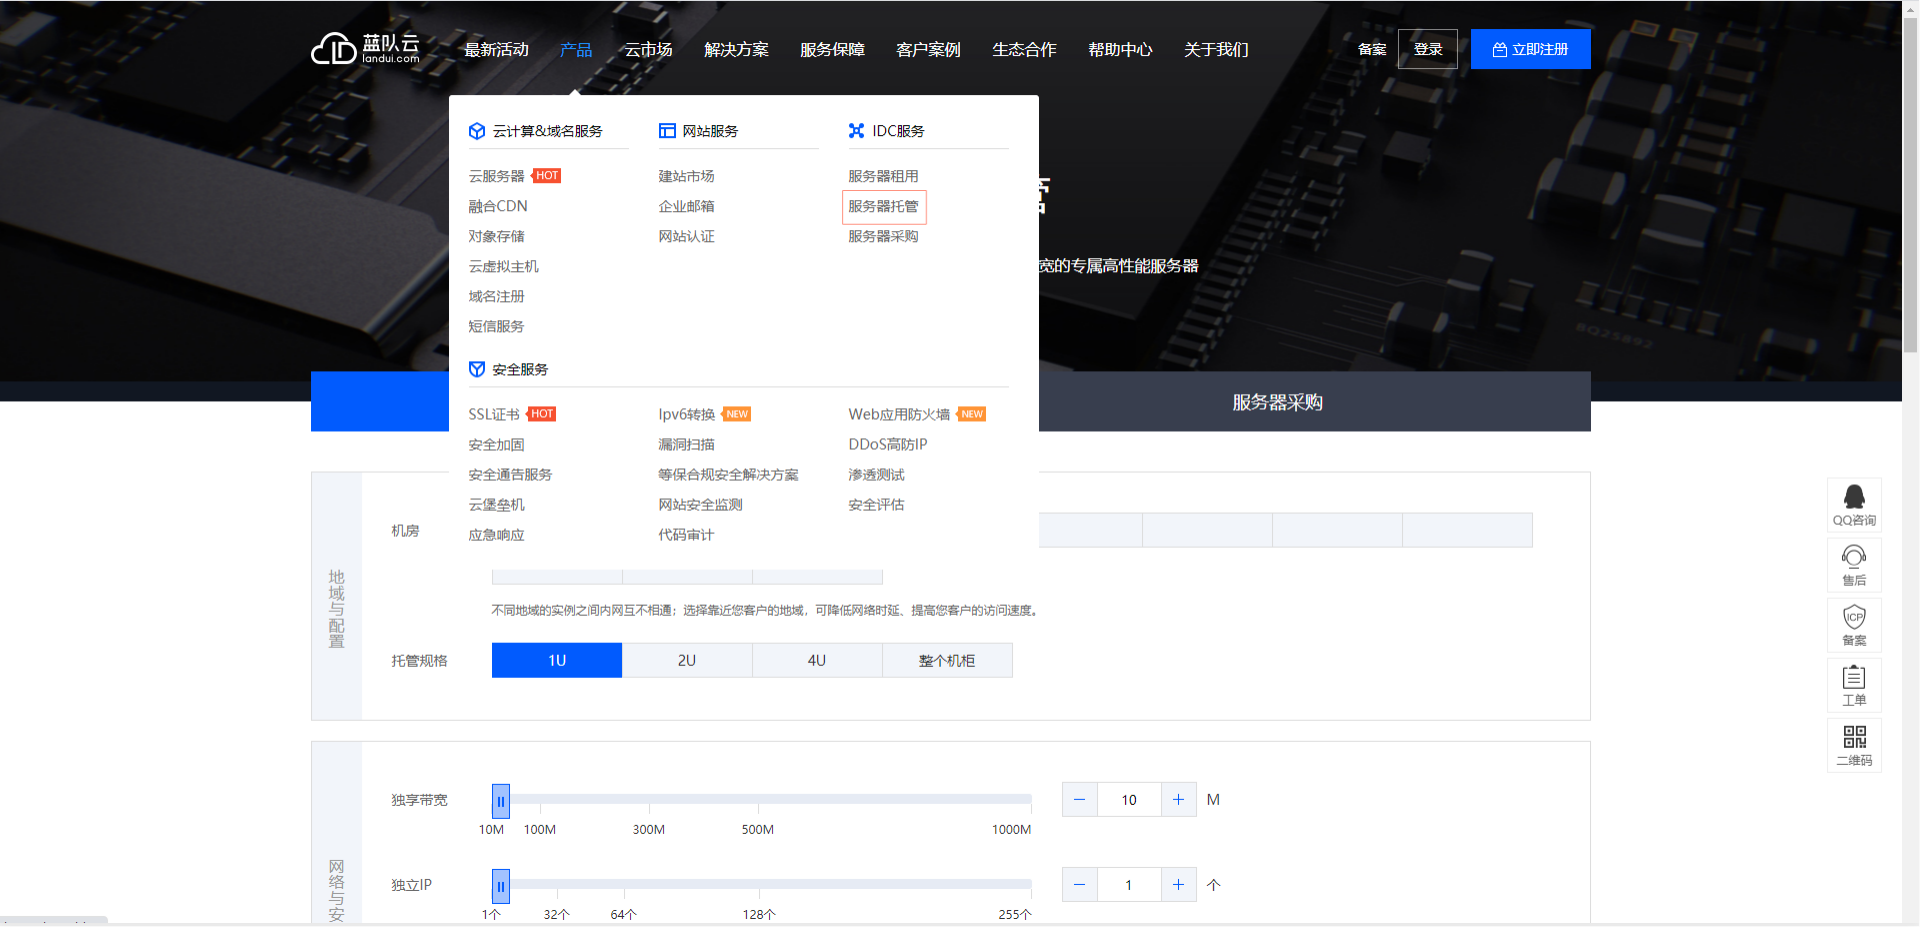Switch to the 服务器采购 tab
Screen dimensions: 1920x927
(x=1277, y=402)
